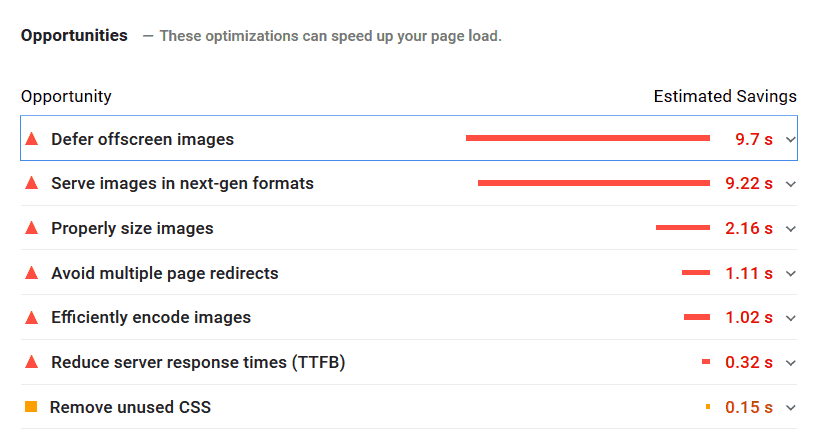Click the 9.22 s estimated savings value
Viewport: 827px width, 446px height.
[x=748, y=183]
